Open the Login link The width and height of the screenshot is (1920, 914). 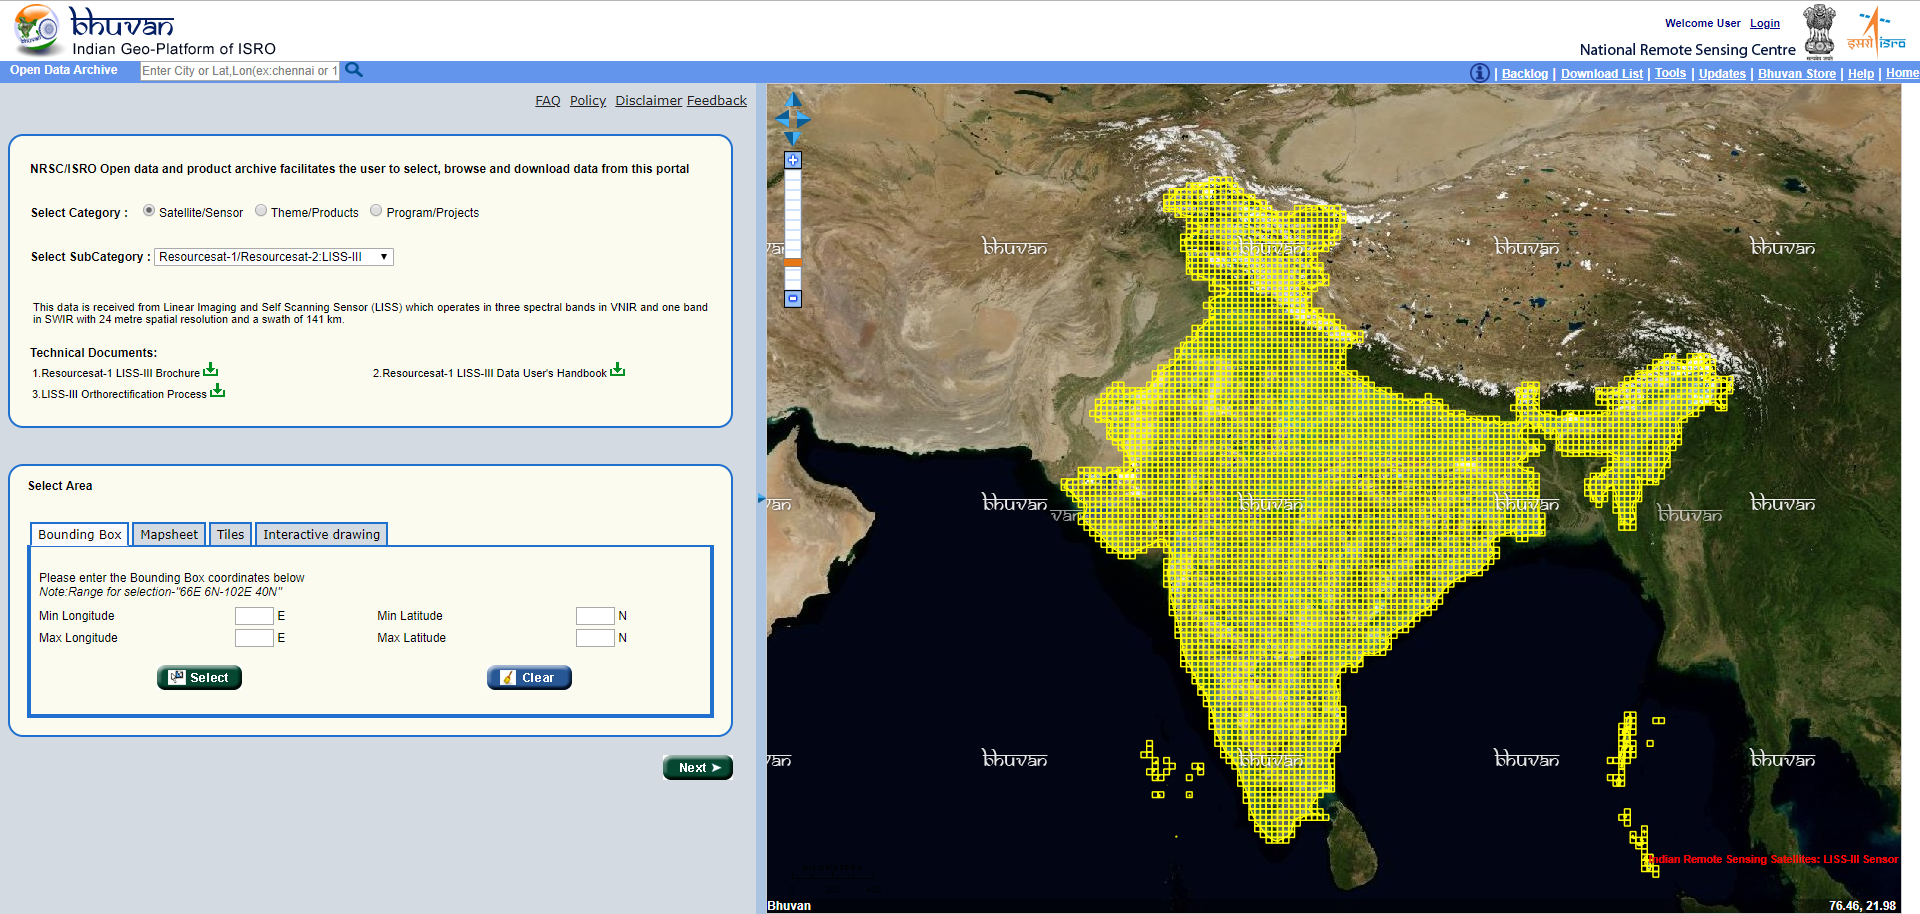click(x=1765, y=23)
